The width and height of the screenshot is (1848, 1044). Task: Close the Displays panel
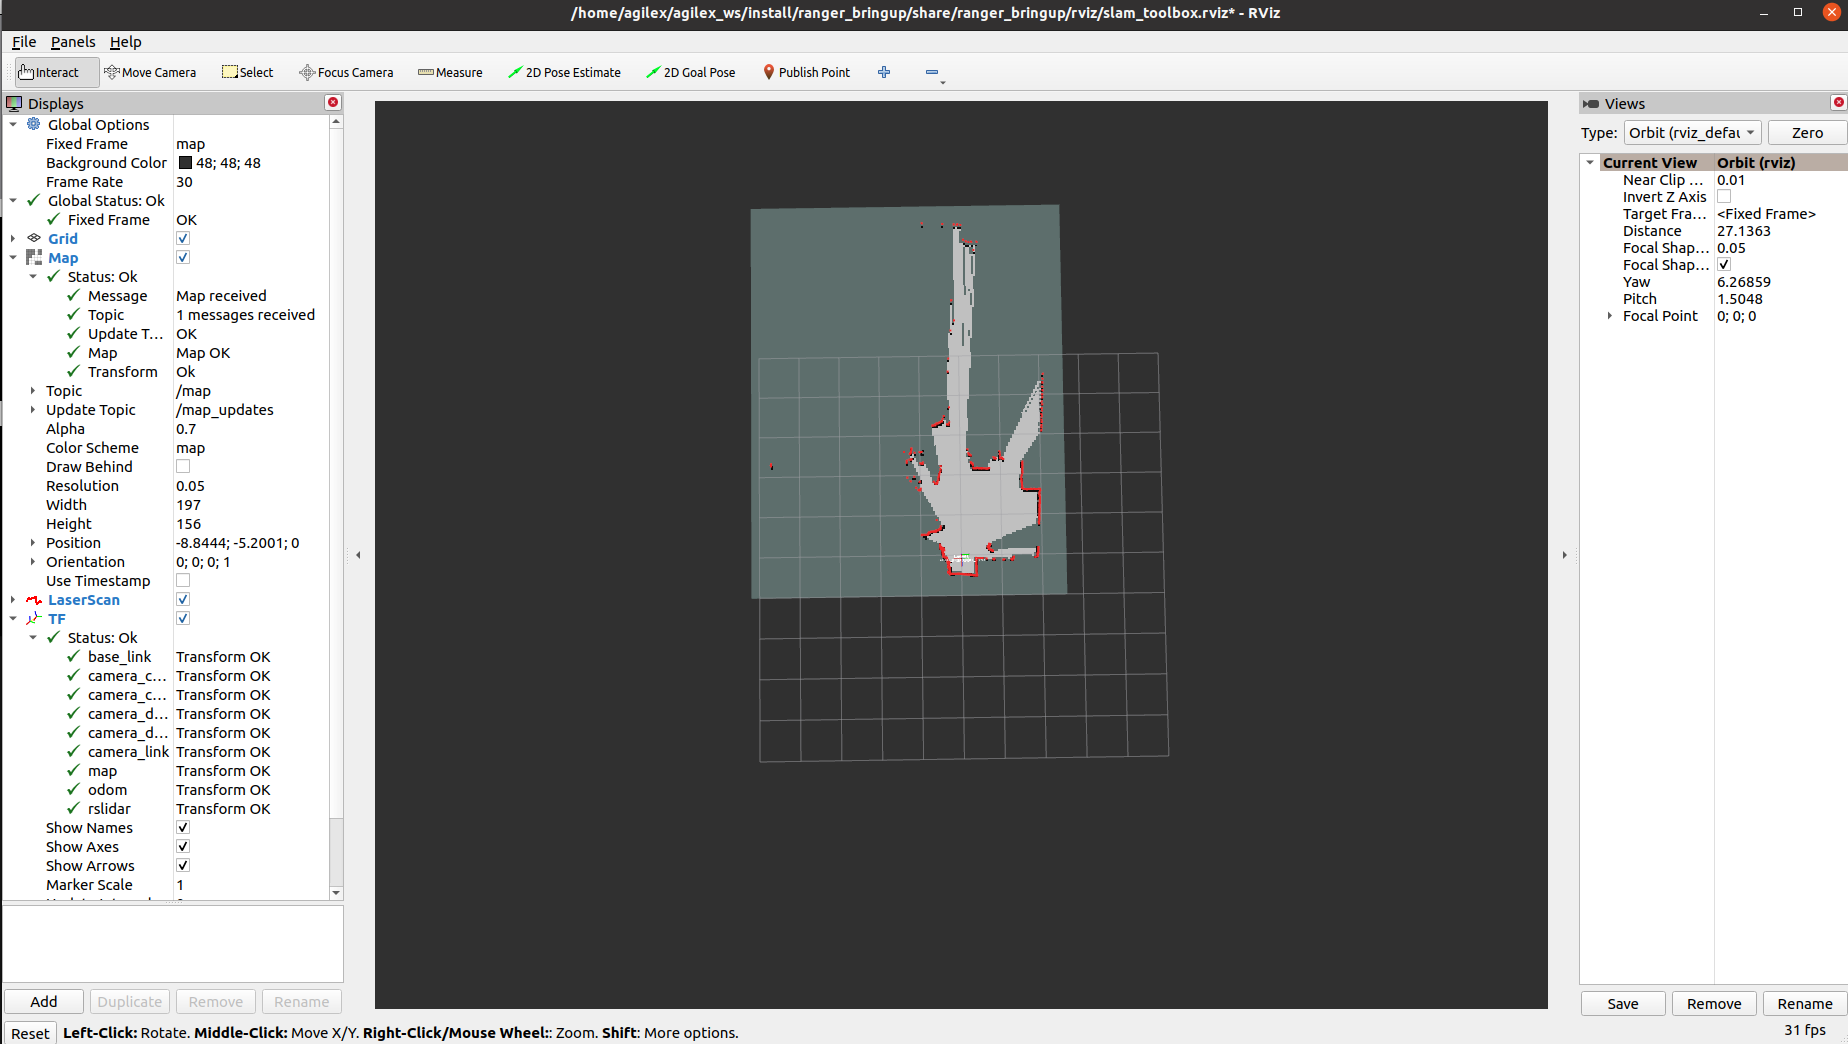tap(333, 103)
